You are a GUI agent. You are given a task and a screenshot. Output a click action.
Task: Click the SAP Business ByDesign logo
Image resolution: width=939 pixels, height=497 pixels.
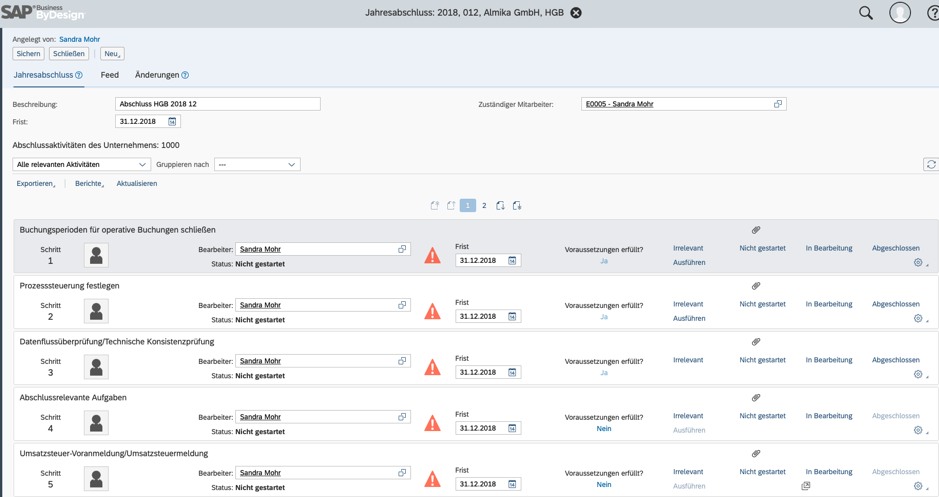[43, 12]
